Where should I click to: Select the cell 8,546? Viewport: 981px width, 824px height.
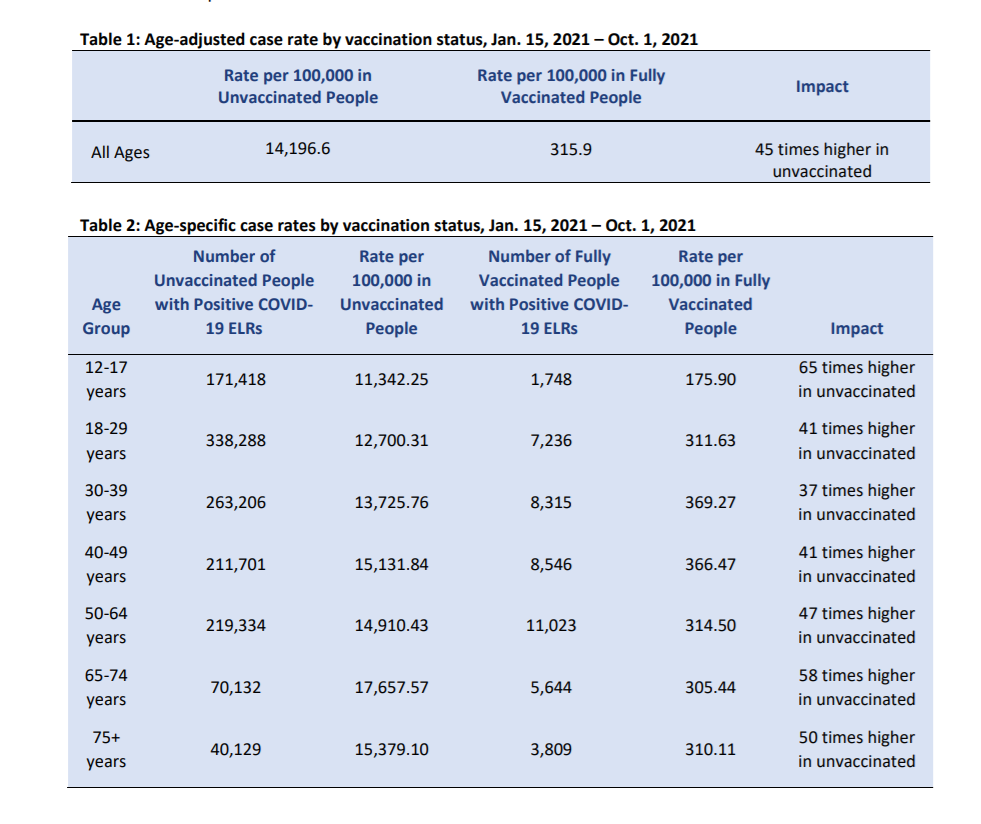click(551, 565)
